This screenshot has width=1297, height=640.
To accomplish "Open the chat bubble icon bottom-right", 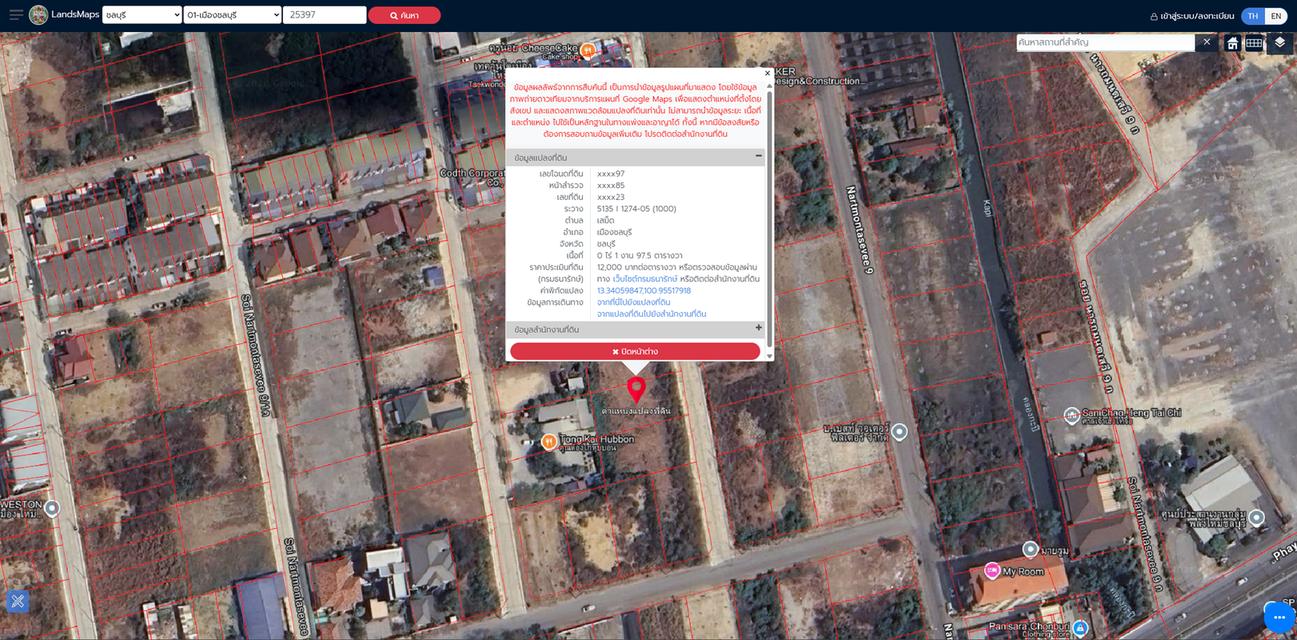I will (1277, 617).
